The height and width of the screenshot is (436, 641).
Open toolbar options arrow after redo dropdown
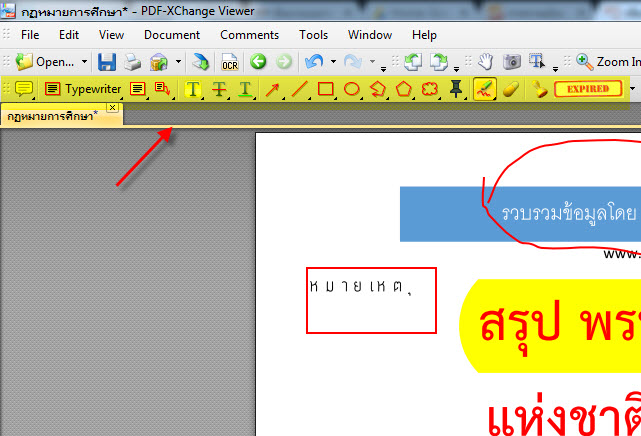coord(383,69)
